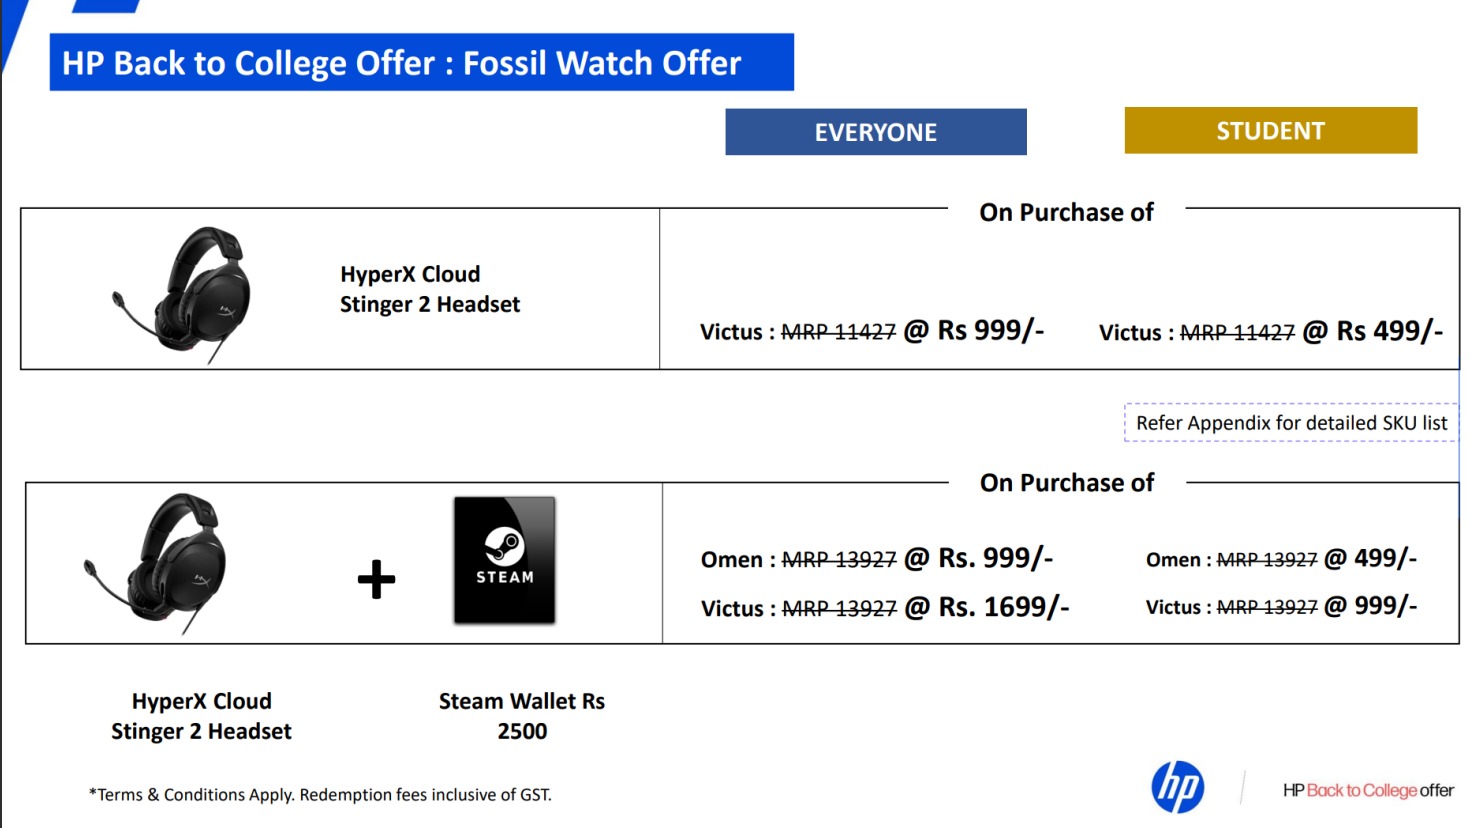Select the Steam wallet card image

coord(504,560)
